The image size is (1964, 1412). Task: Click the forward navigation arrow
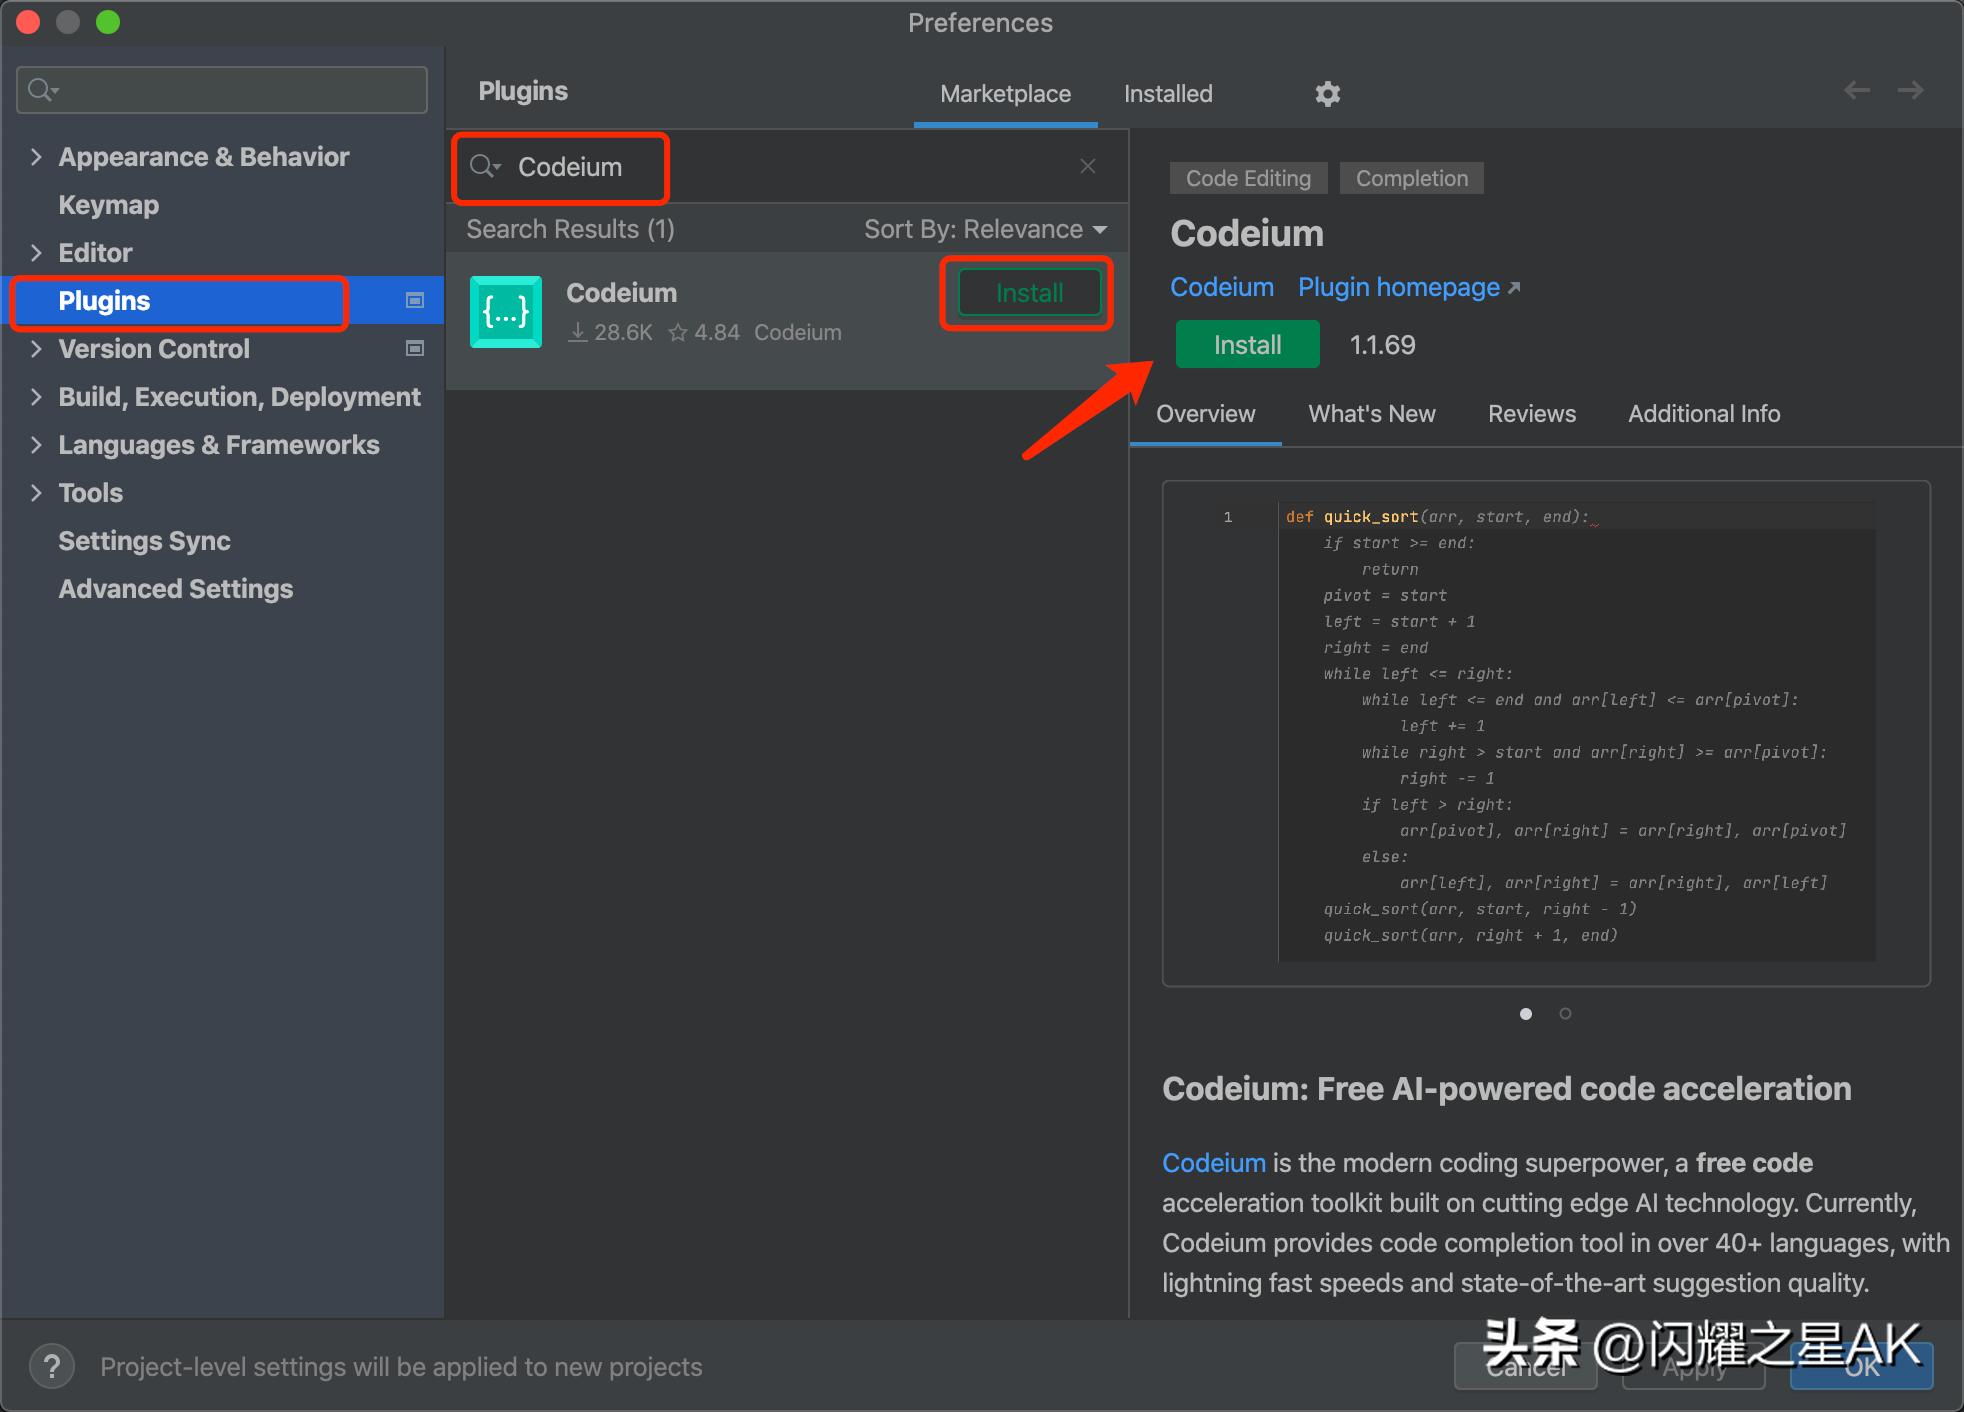1911,90
